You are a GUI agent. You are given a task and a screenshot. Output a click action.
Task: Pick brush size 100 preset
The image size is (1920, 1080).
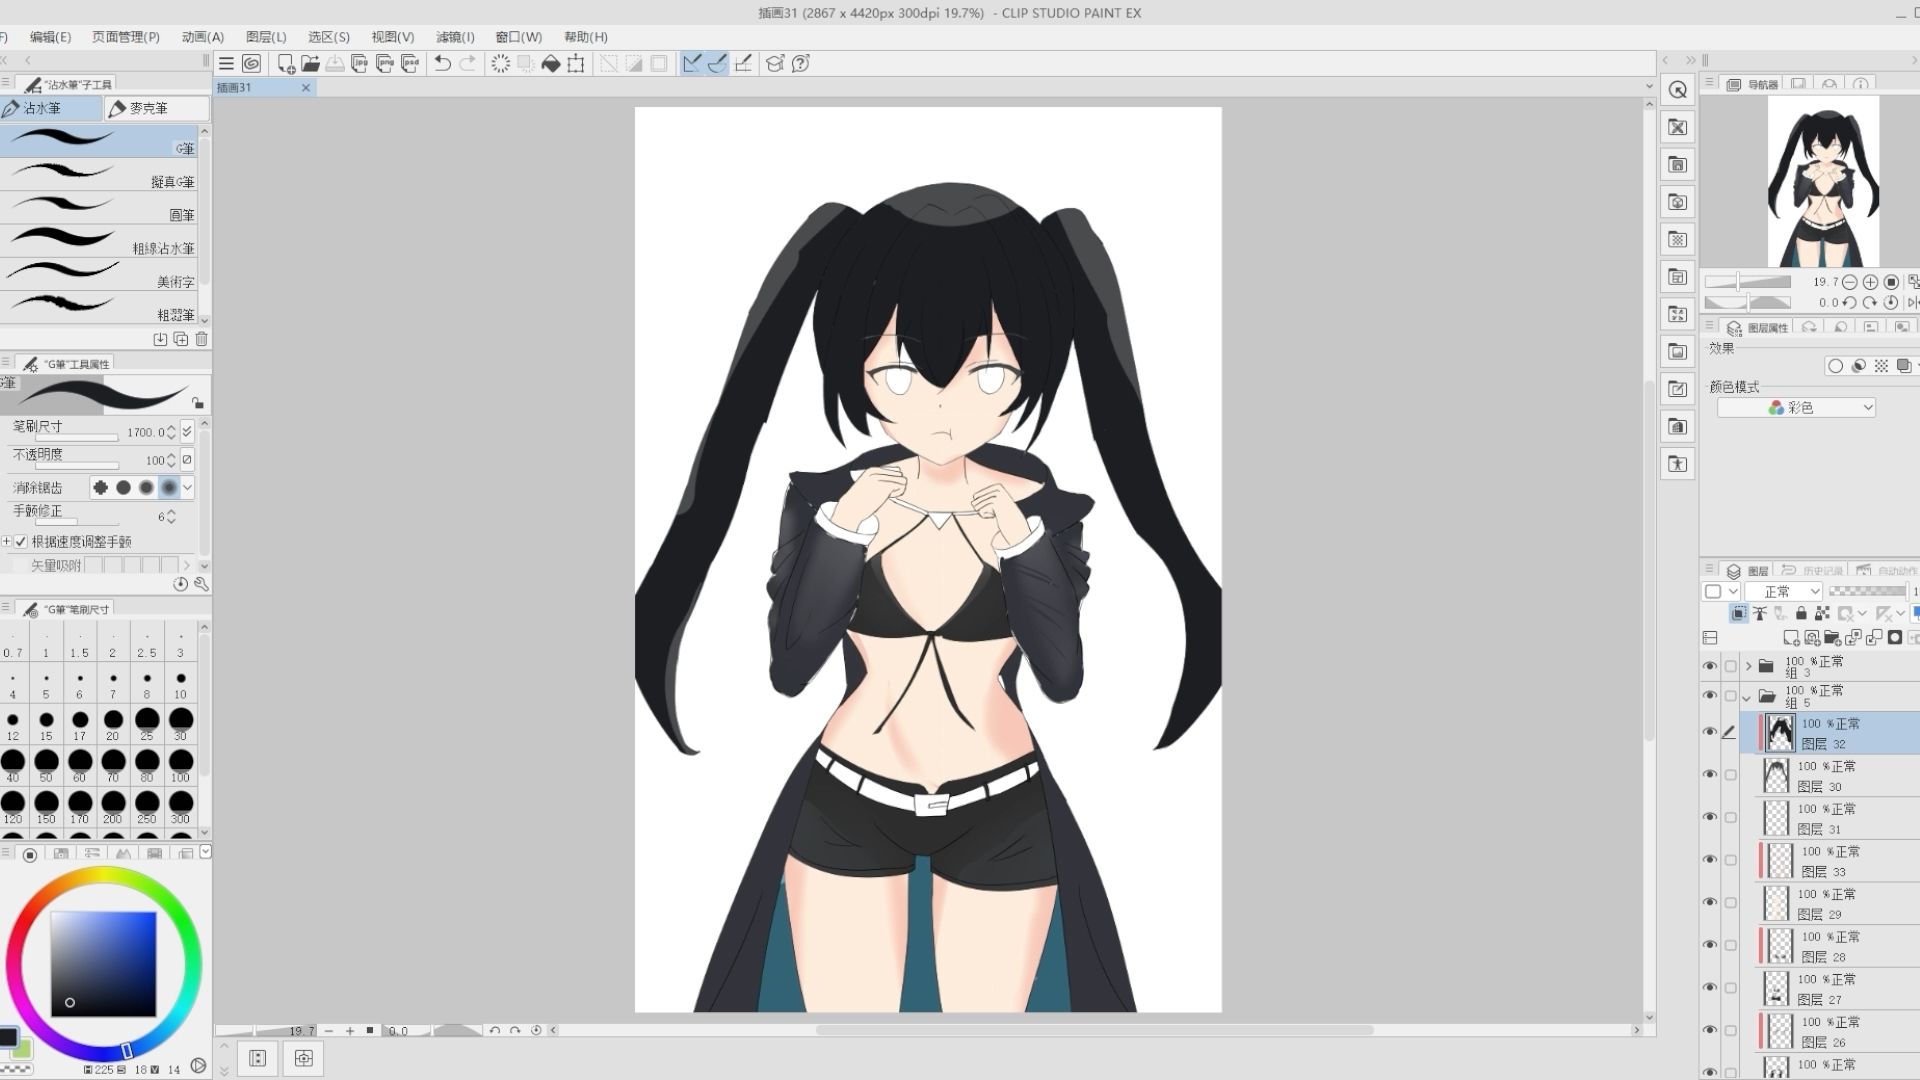[180, 763]
